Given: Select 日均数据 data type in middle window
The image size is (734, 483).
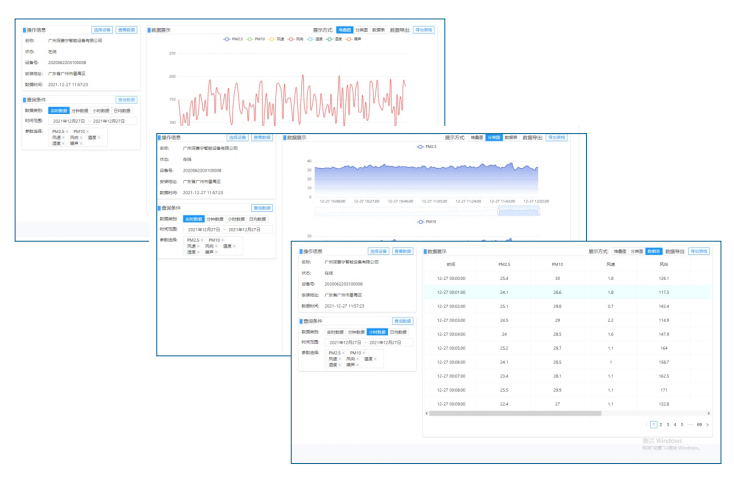Looking at the screenshot, I should tap(256, 218).
